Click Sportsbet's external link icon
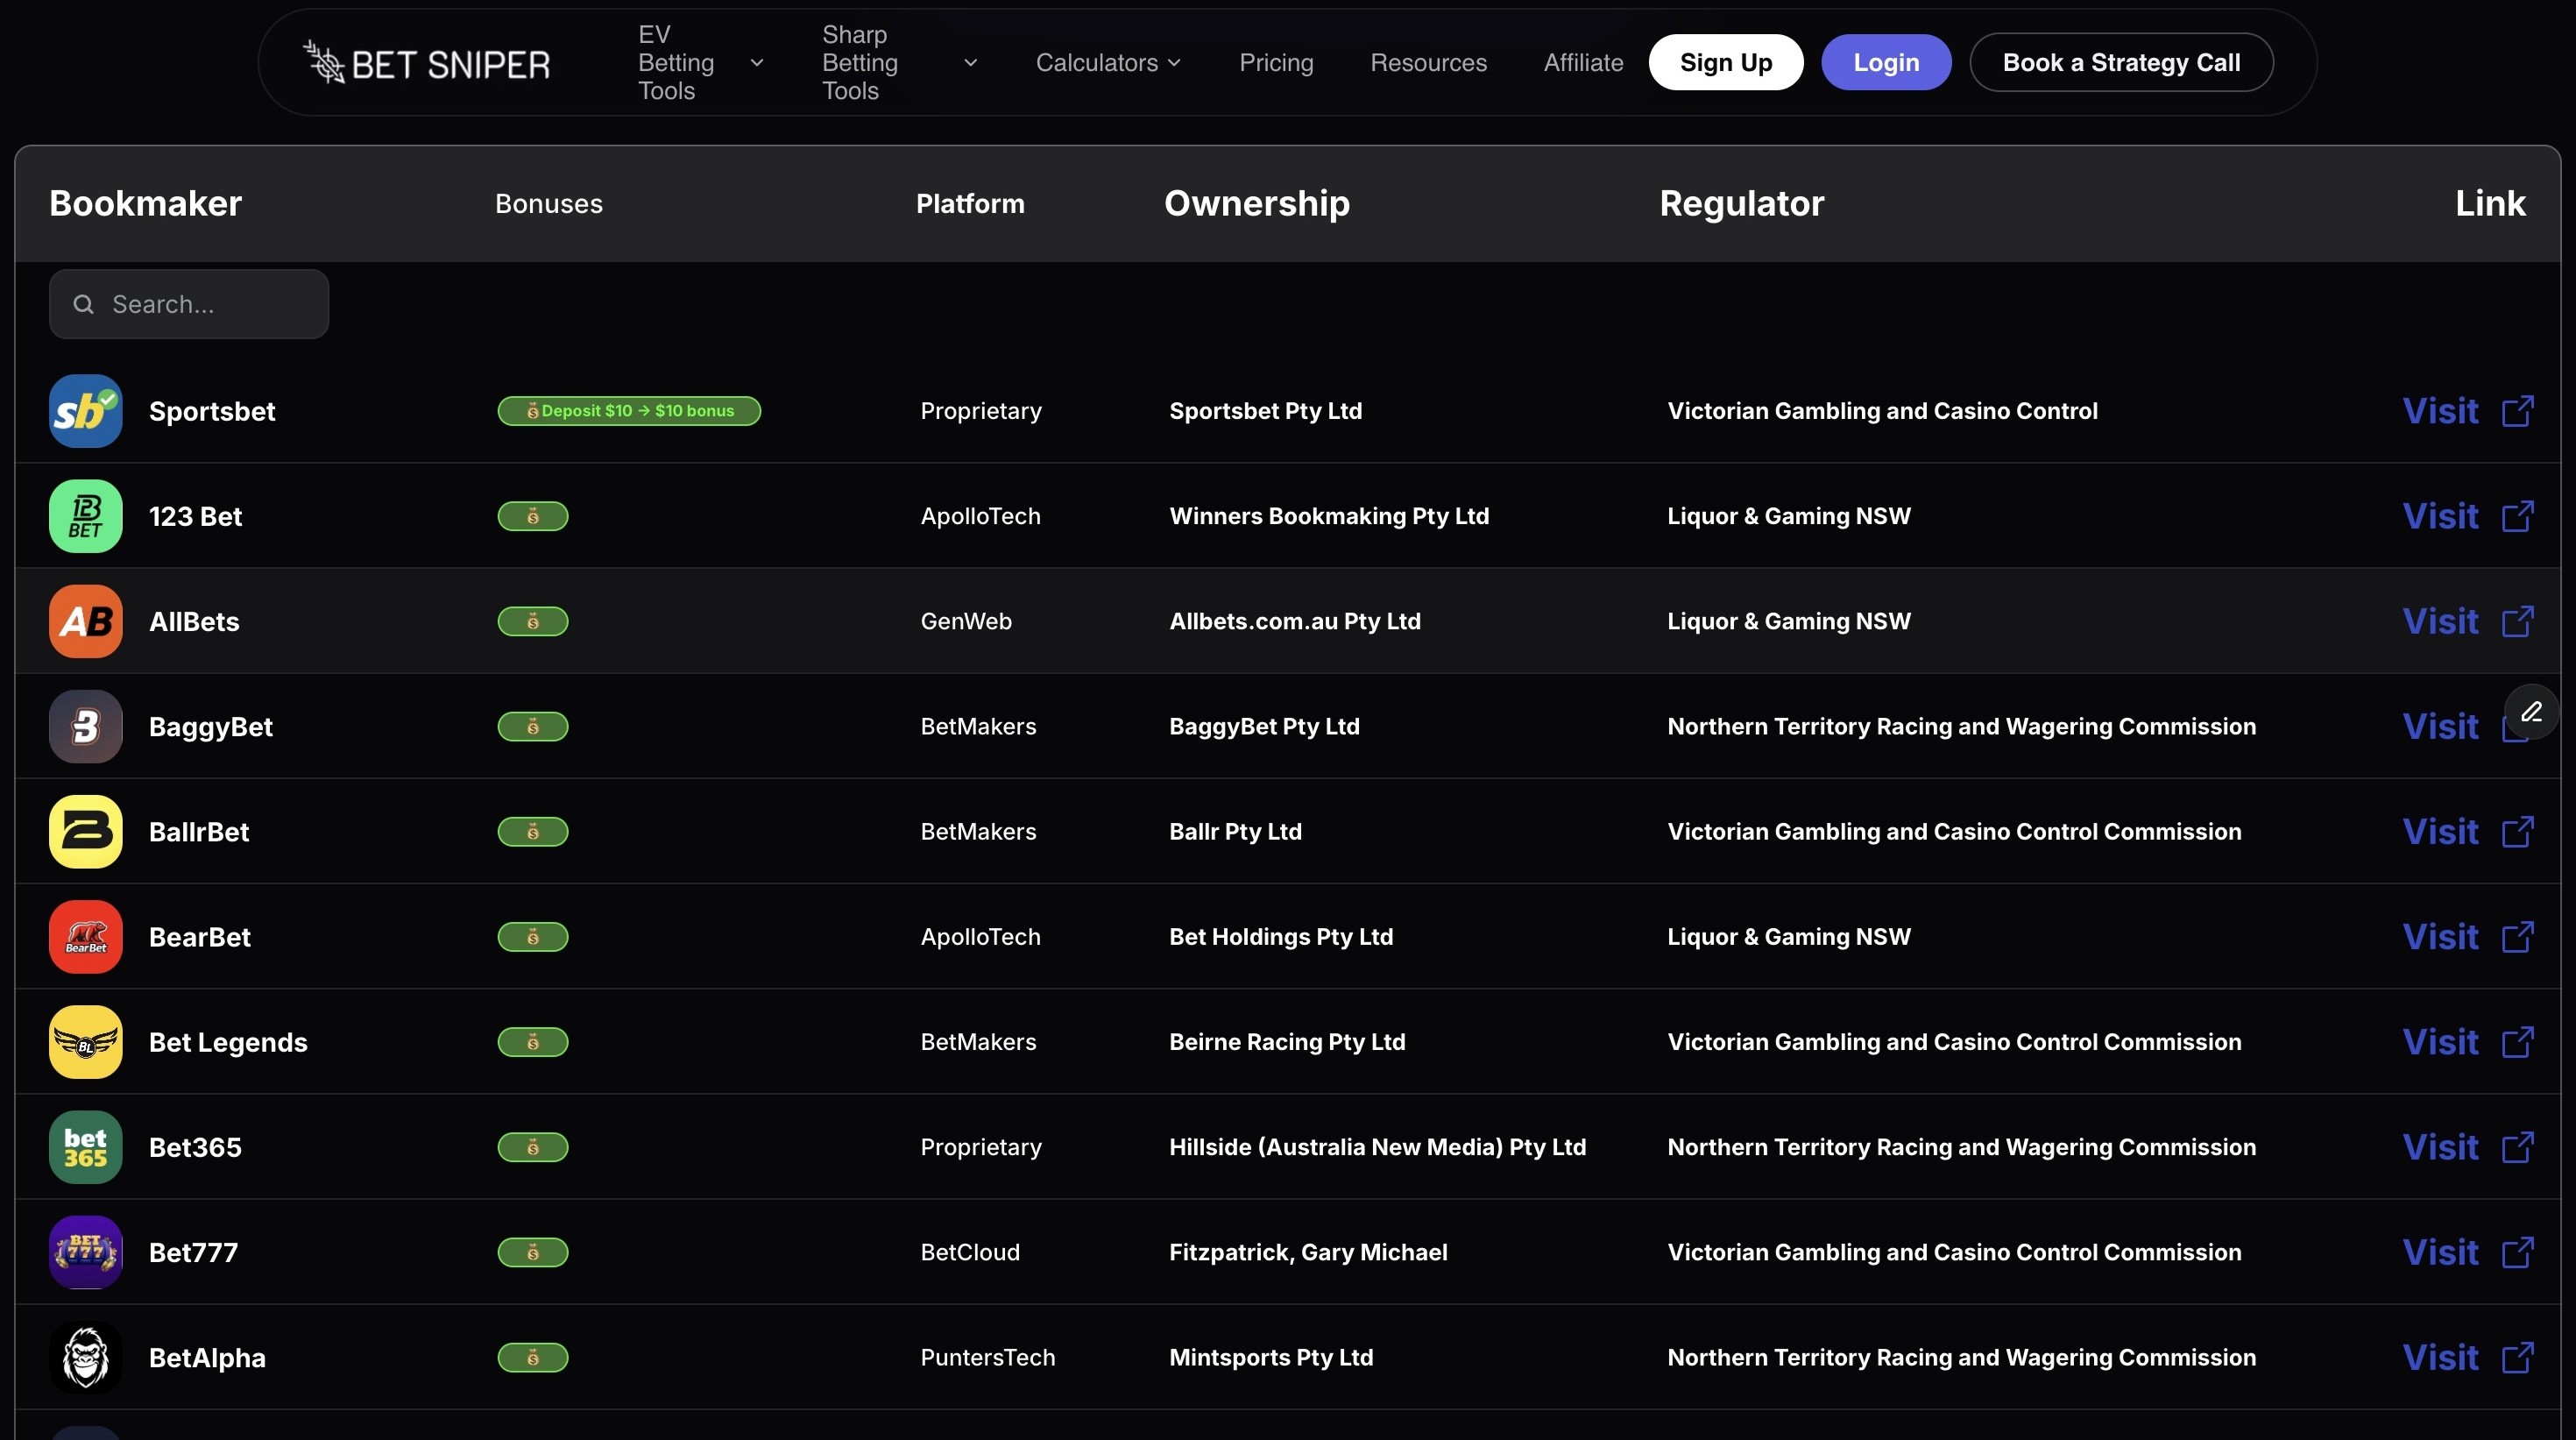The image size is (2576, 1440). [2518, 411]
